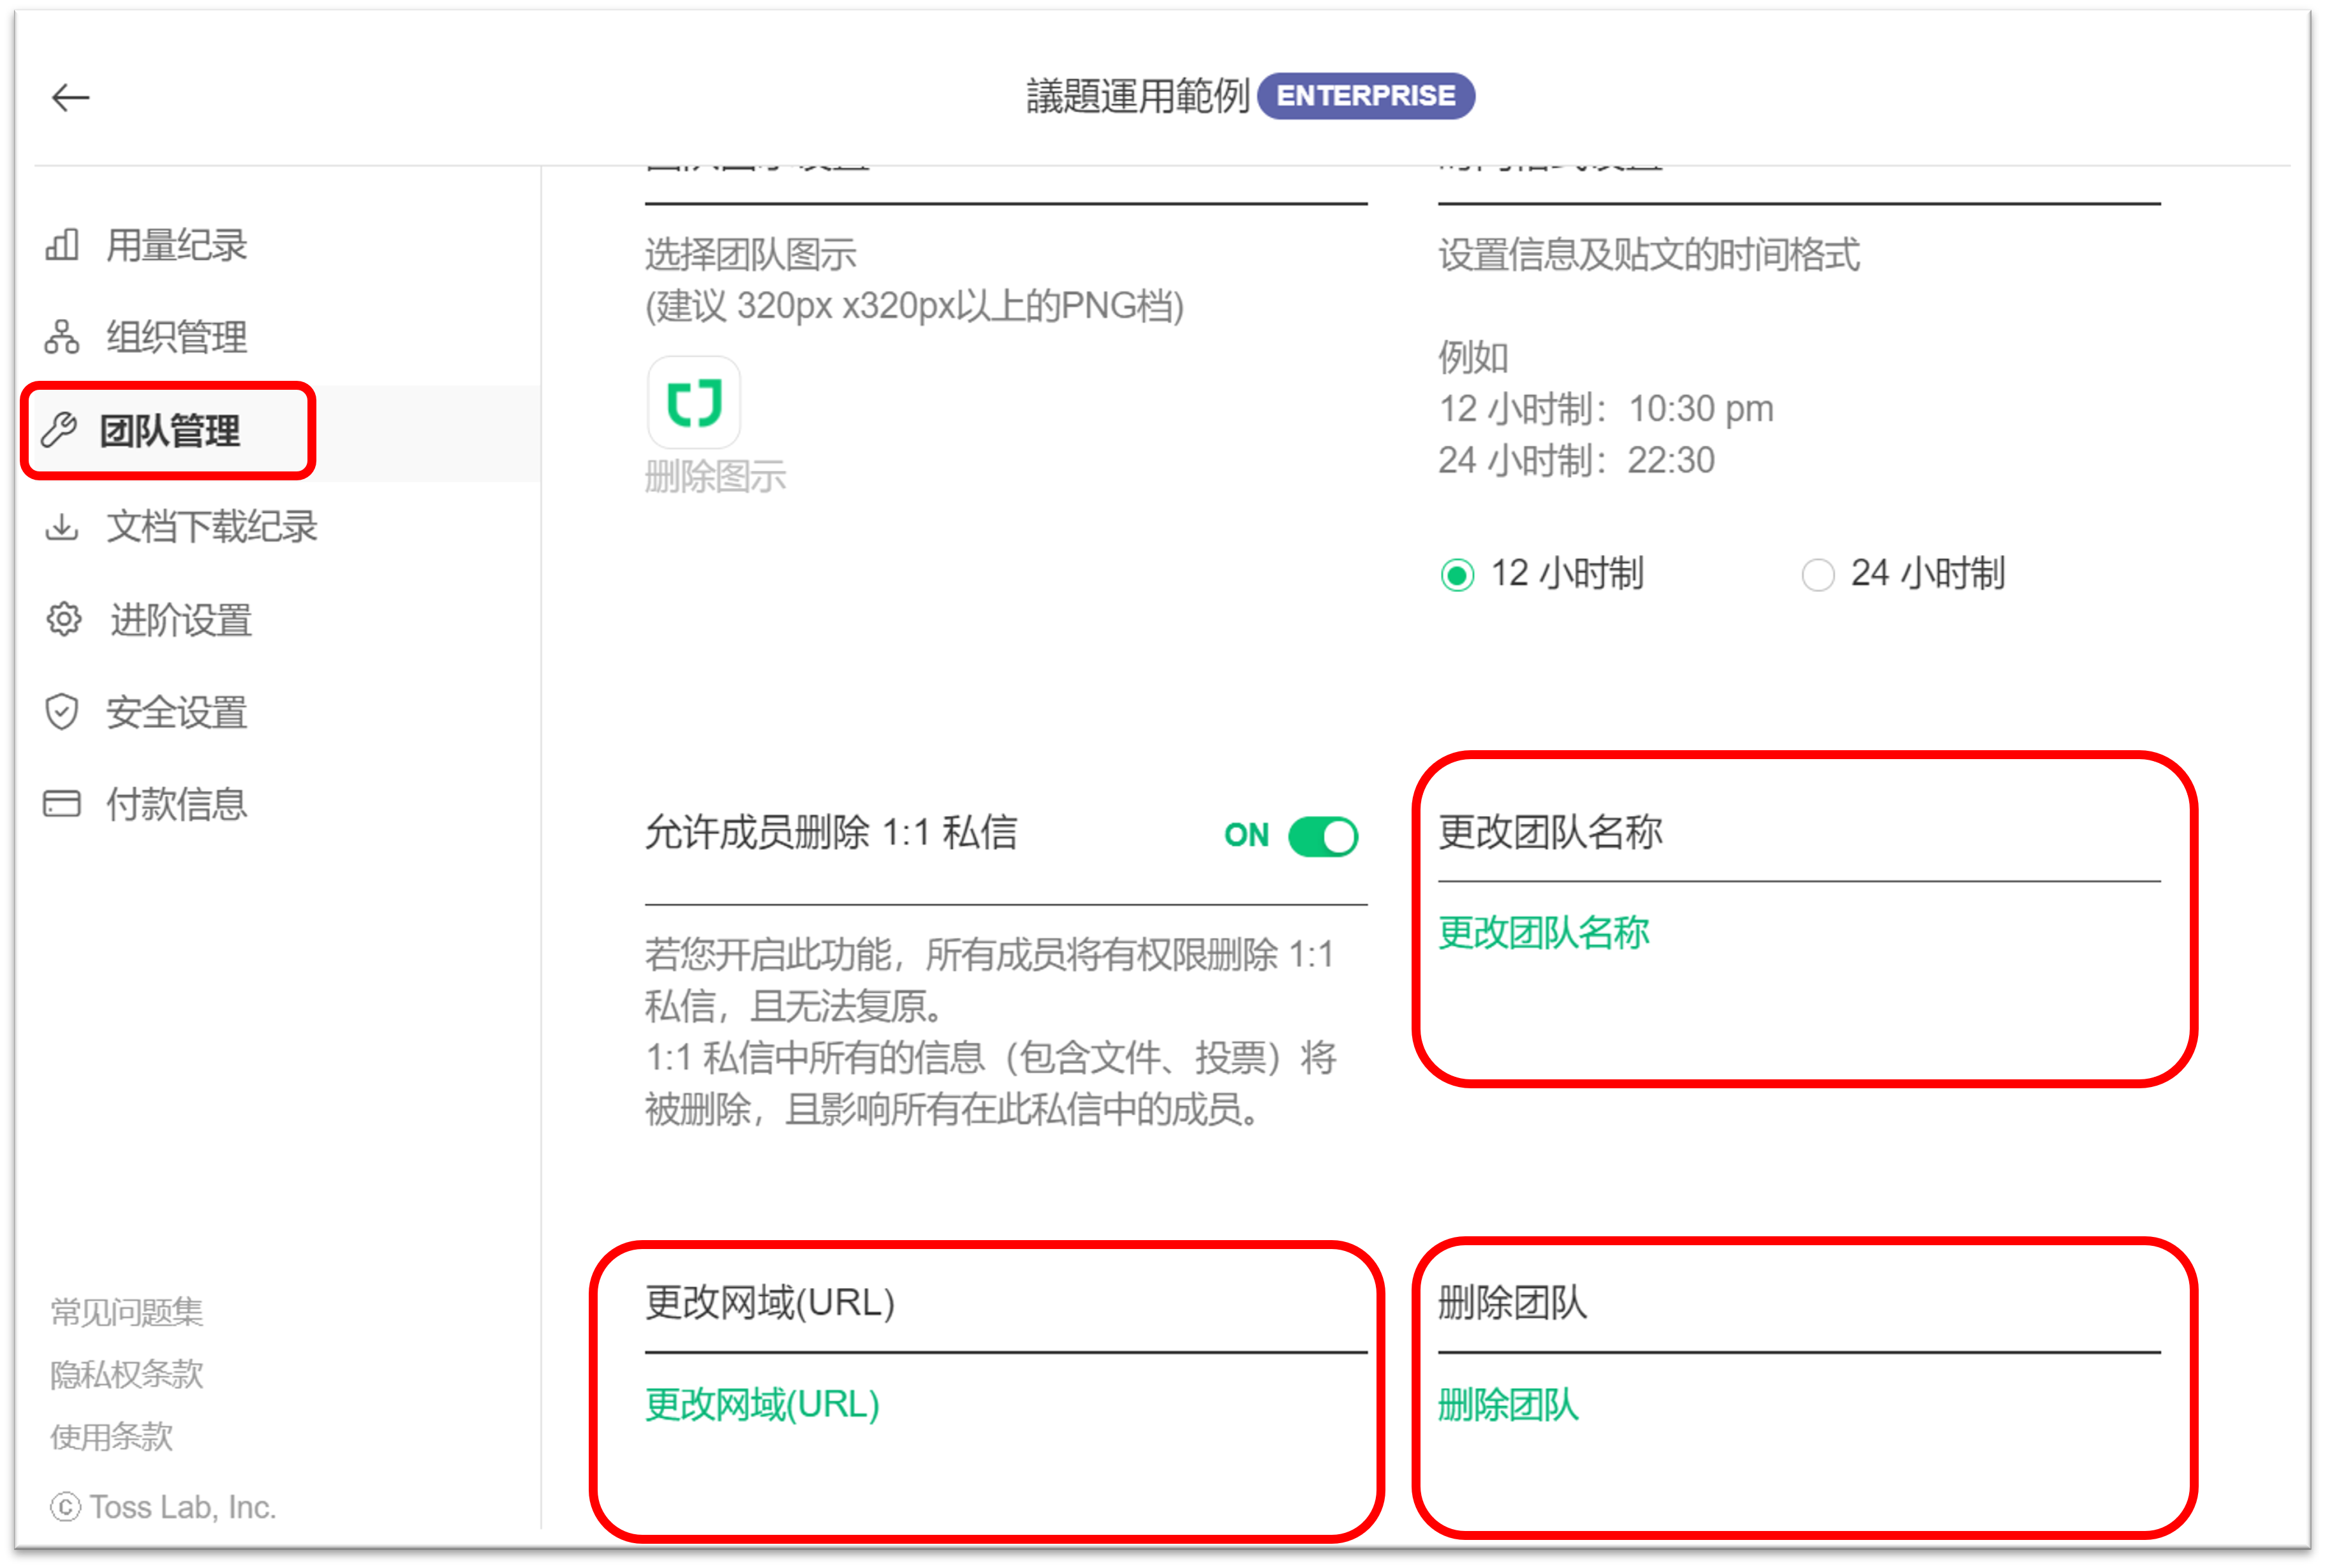This screenshot has width=2325, height=1568.
Task: Toggle off 允许成员删除 1:1 私信 switch
Action: [x=1322, y=836]
